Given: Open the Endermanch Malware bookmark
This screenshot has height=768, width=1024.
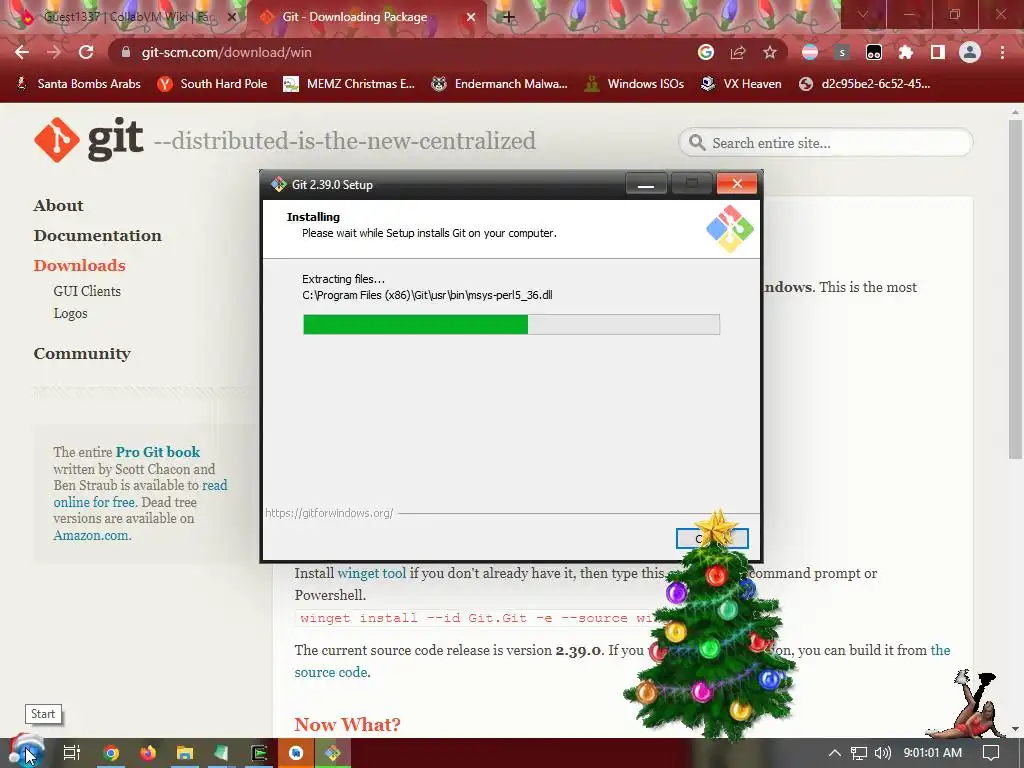Looking at the screenshot, I should tap(500, 84).
